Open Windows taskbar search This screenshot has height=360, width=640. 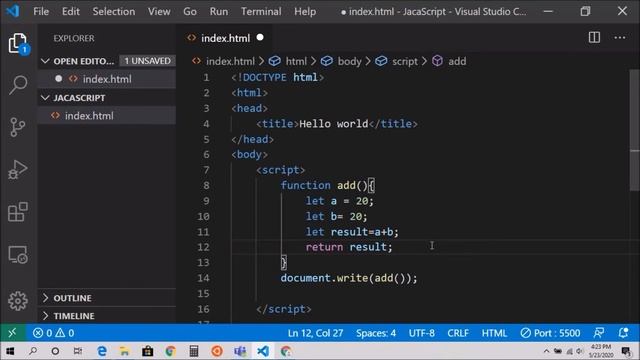[33, 351]
